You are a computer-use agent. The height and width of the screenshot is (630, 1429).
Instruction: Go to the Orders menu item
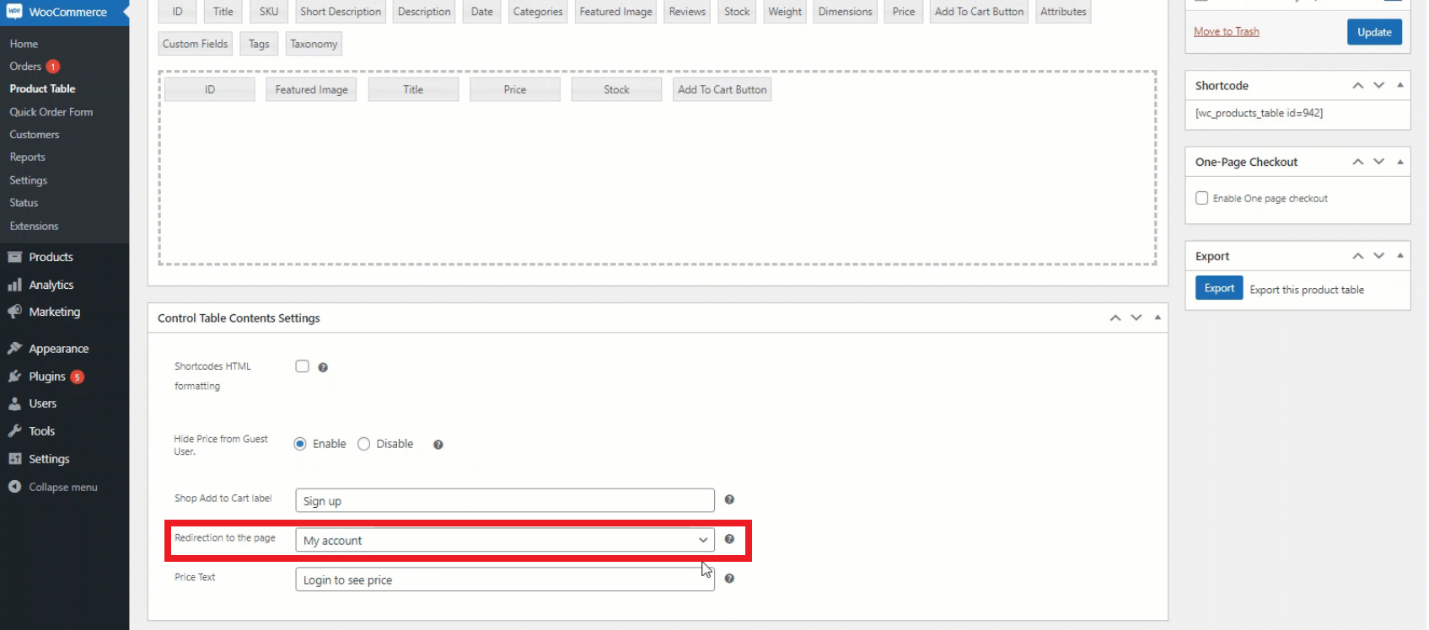(x=26, y=67)
